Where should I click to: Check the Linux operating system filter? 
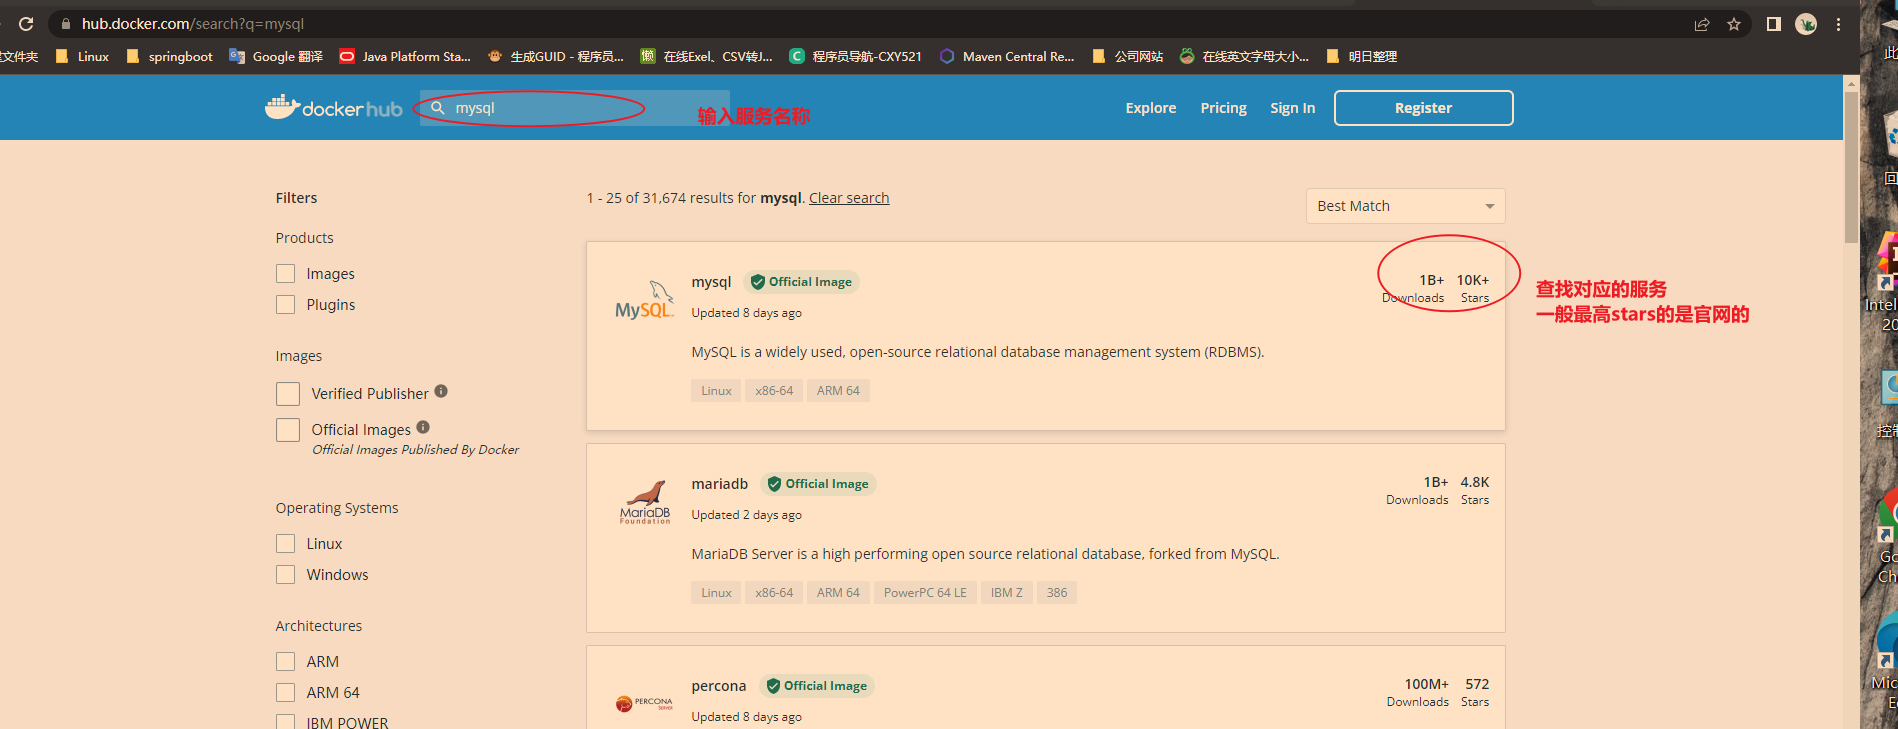click(286, 544)
